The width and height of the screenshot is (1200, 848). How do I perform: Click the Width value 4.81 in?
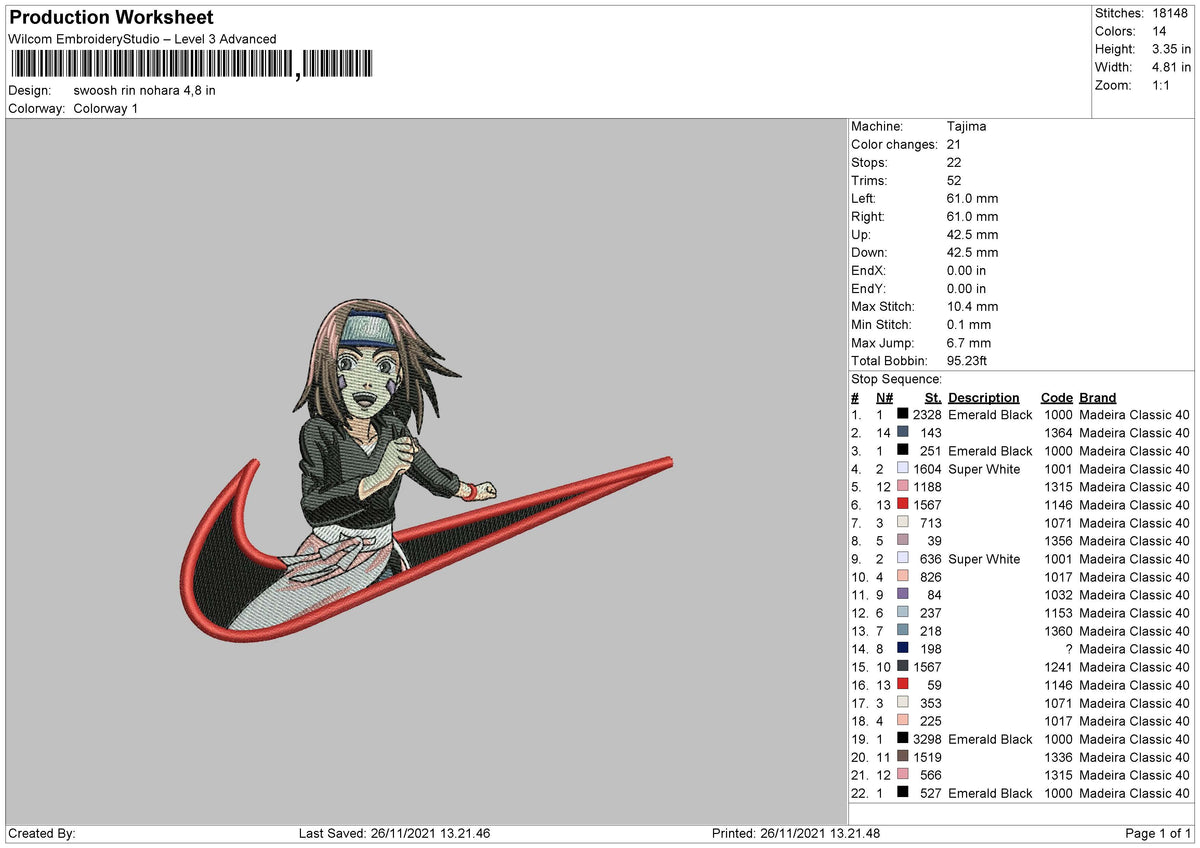pyautogui.click(x=1171, y=67)
